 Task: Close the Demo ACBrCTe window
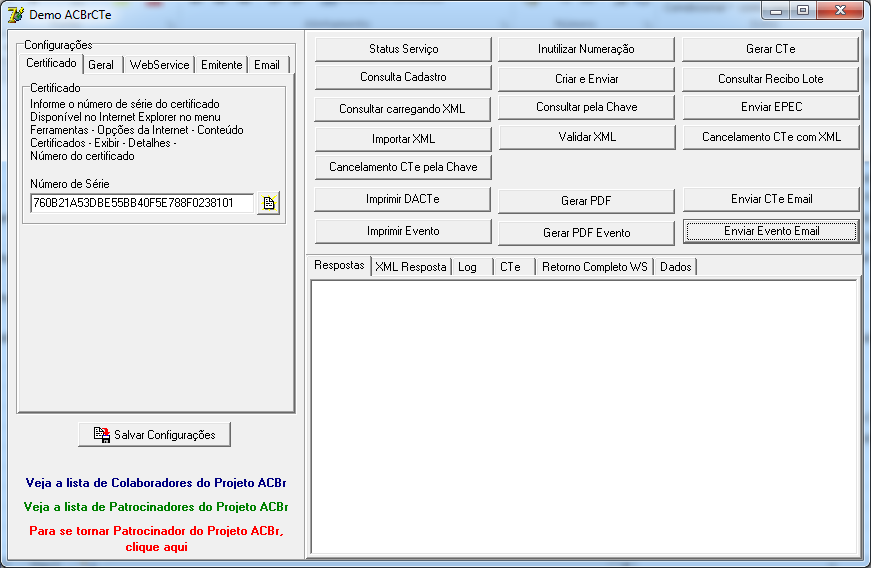[x=840, y=11]
